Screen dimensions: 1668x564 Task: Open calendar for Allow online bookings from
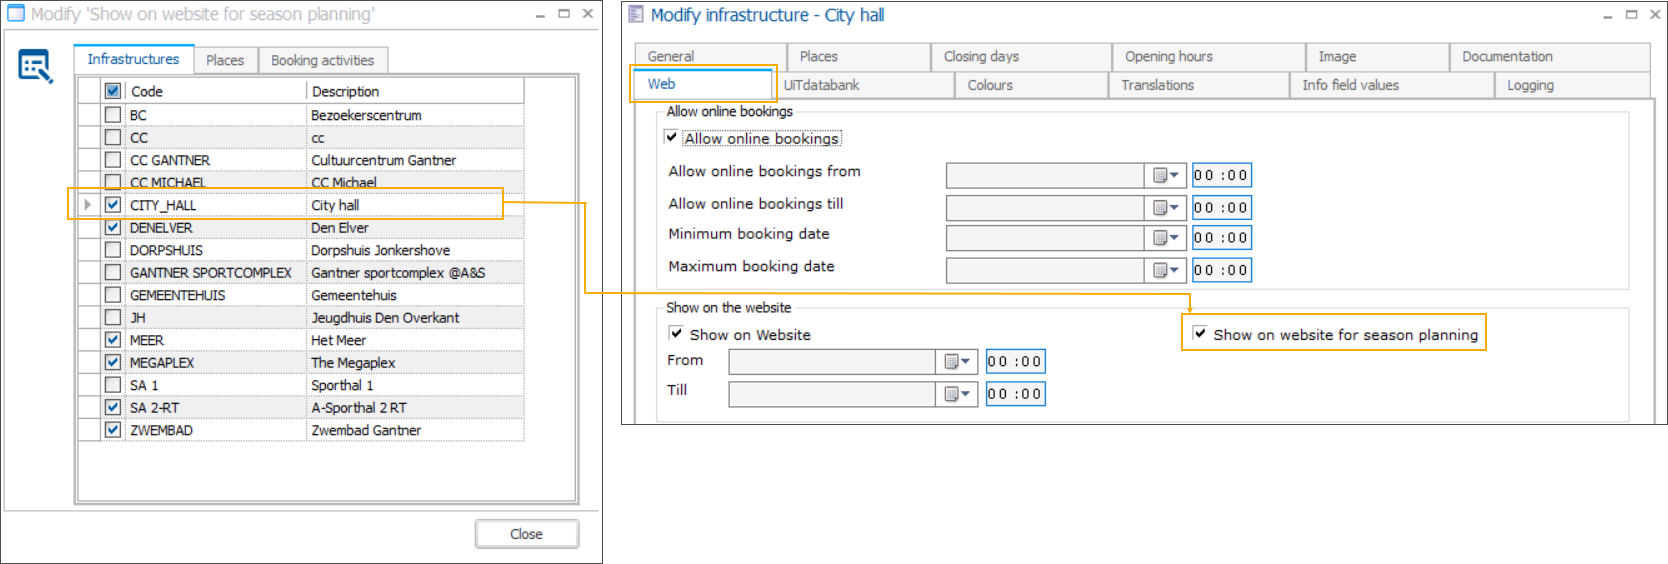1165,176
